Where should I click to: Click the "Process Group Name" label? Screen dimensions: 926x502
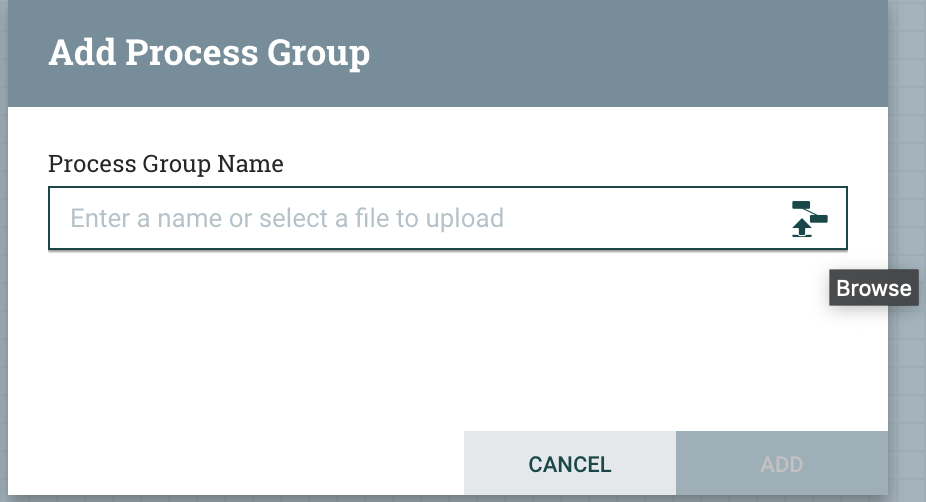pos(166,164)
